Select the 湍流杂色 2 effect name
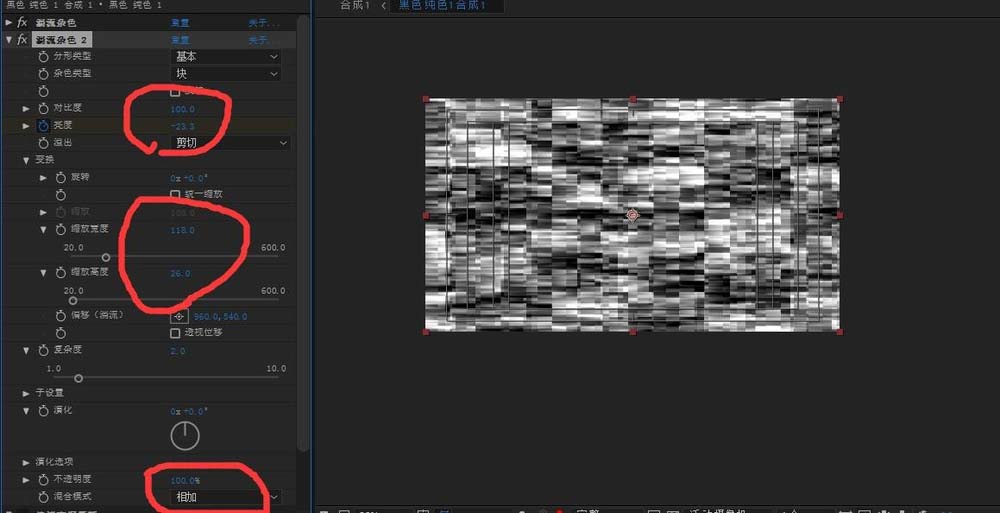 point(62,40)
